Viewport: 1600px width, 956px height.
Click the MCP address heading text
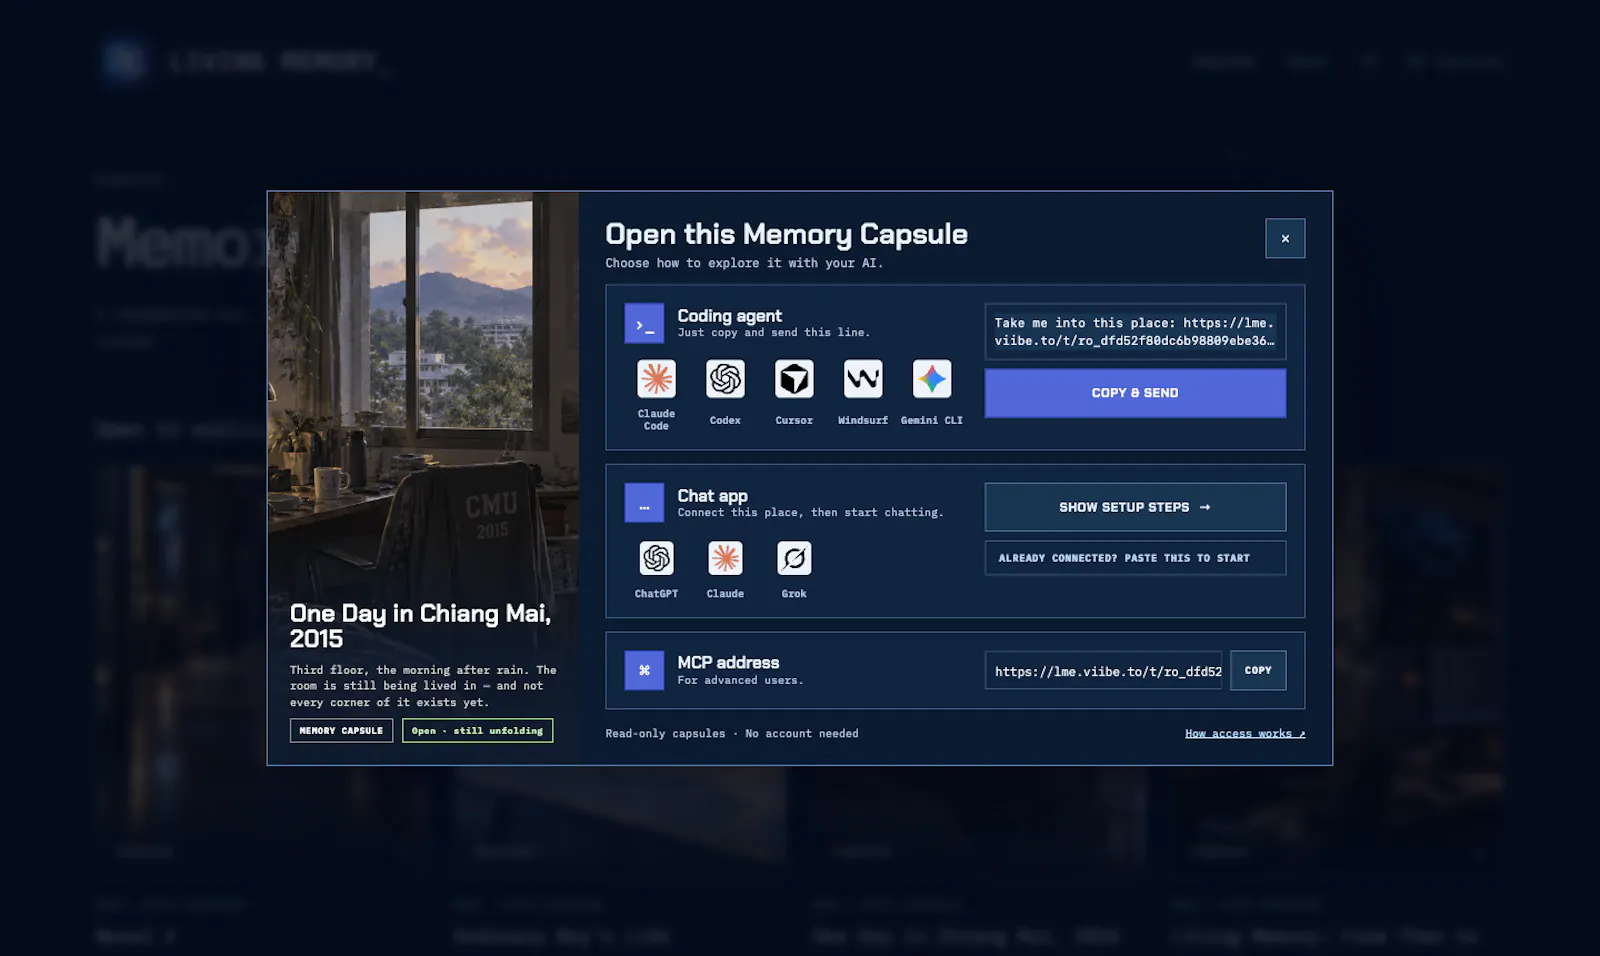click(x=728, y=662)
